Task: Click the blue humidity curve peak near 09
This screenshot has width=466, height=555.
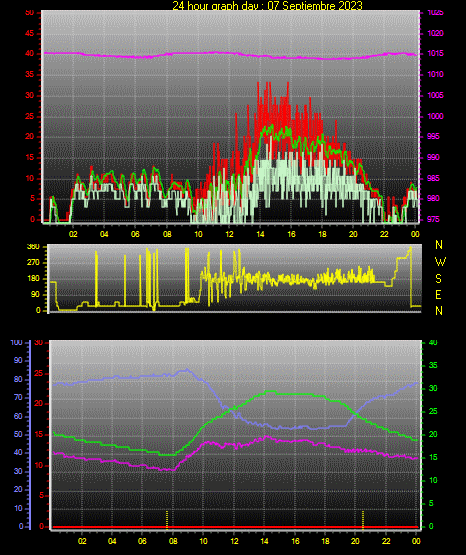Action: [x=187, y=370]
